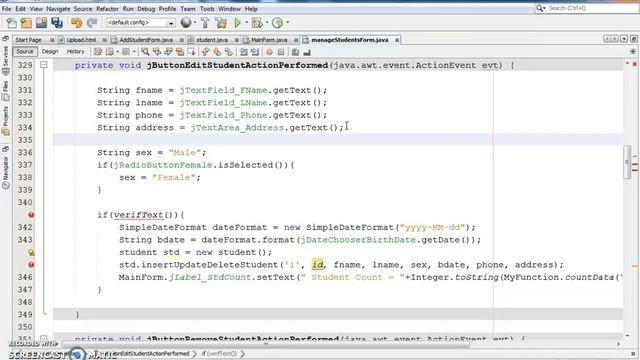Start macro recording with red circle
640x360 pixels.
coord(269,52)
